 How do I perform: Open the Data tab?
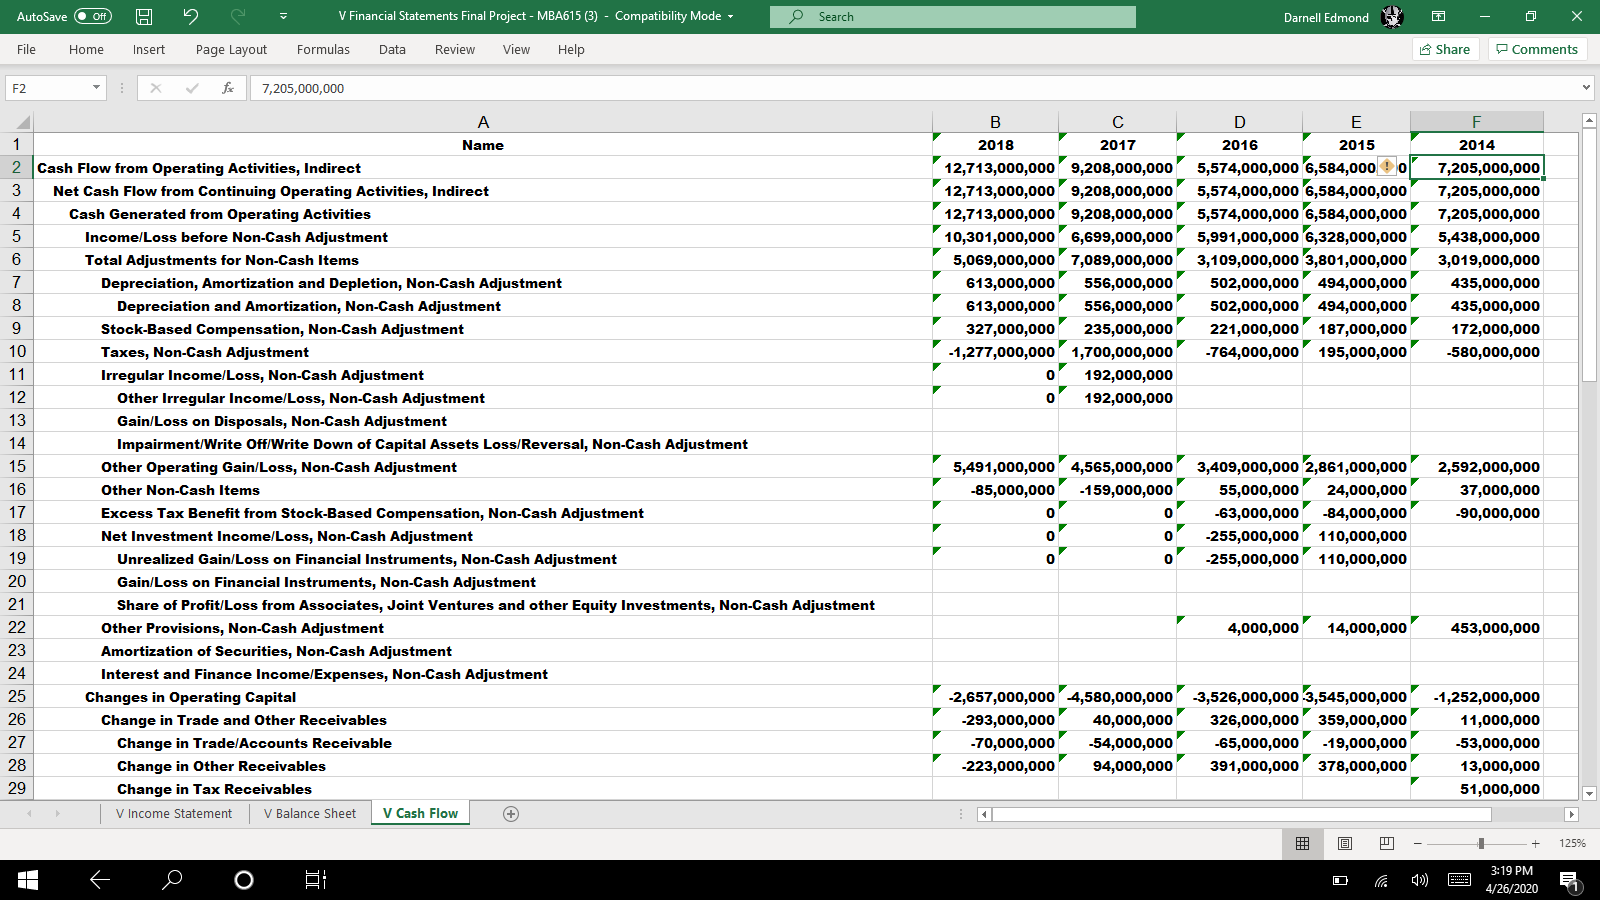pos(392,49)
